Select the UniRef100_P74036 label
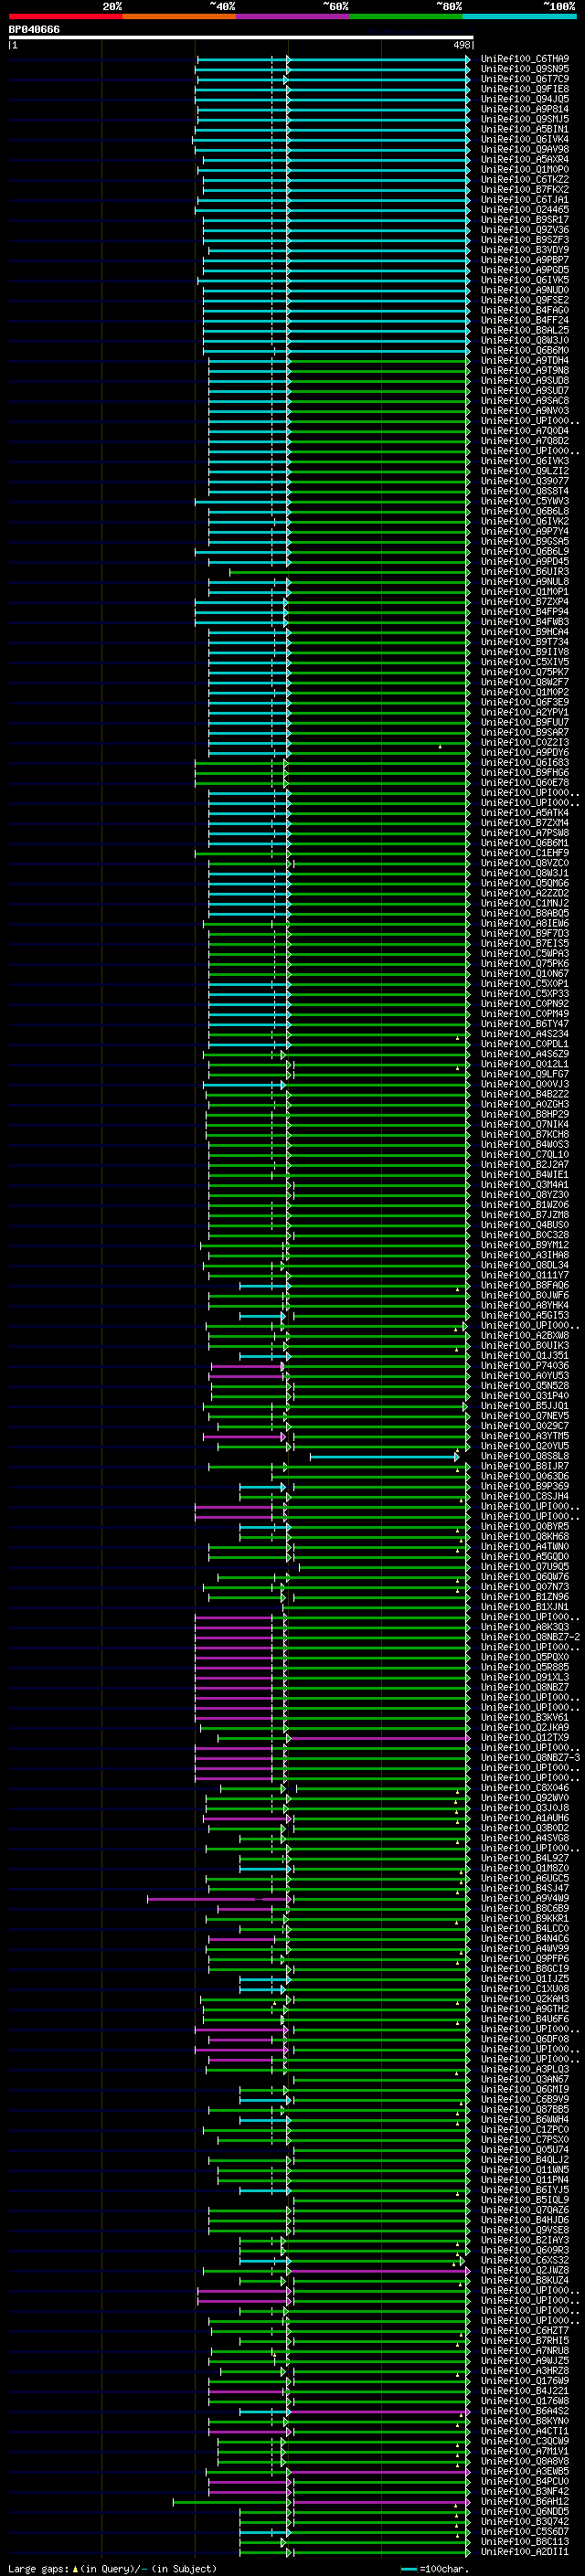Screen dimensions: 585x2576 click(x=524, y=1365)
